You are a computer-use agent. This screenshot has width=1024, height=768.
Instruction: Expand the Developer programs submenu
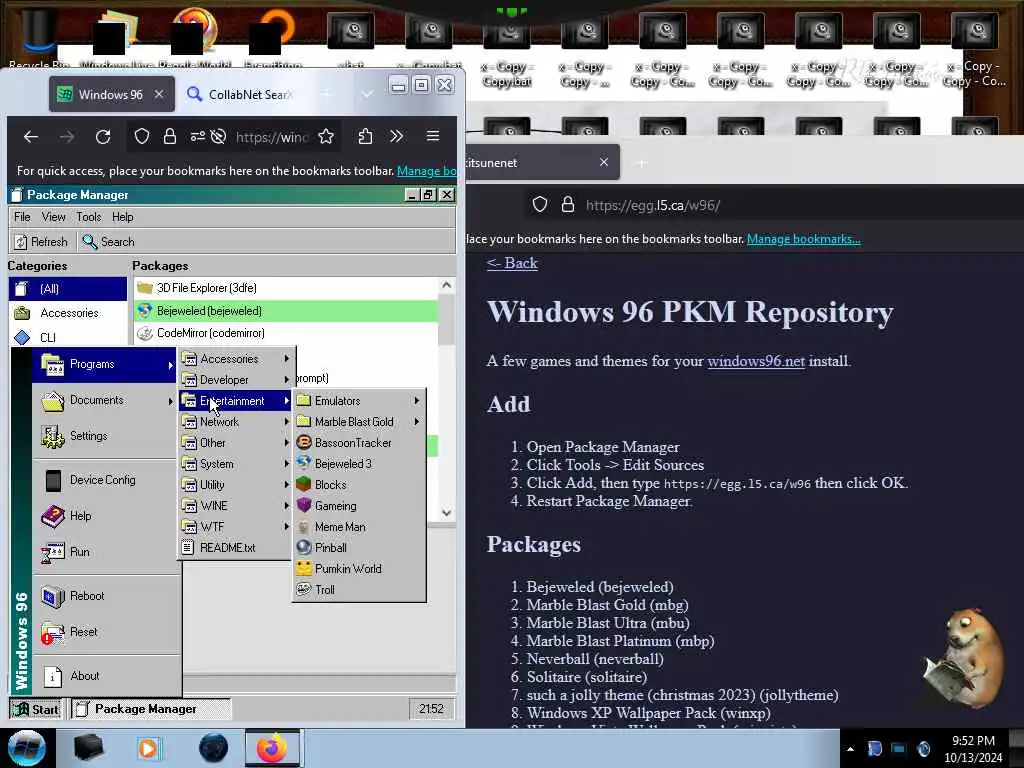[x=235, y=379]
